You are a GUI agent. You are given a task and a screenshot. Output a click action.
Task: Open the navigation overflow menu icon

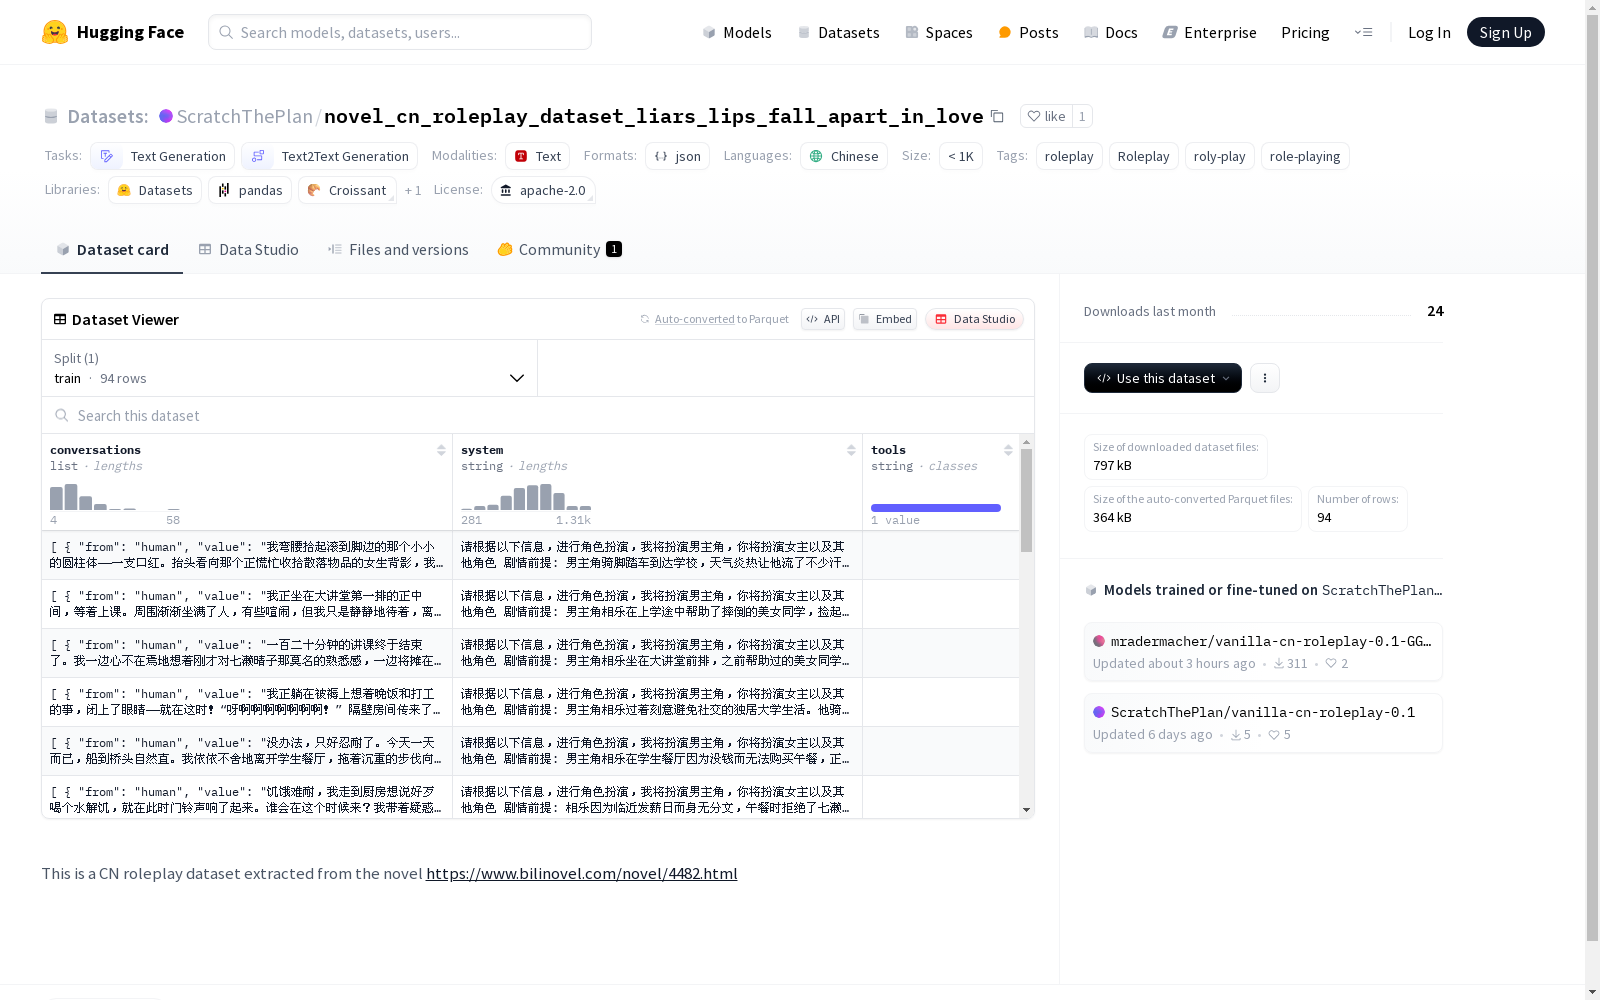click(x=1363, y=32)
